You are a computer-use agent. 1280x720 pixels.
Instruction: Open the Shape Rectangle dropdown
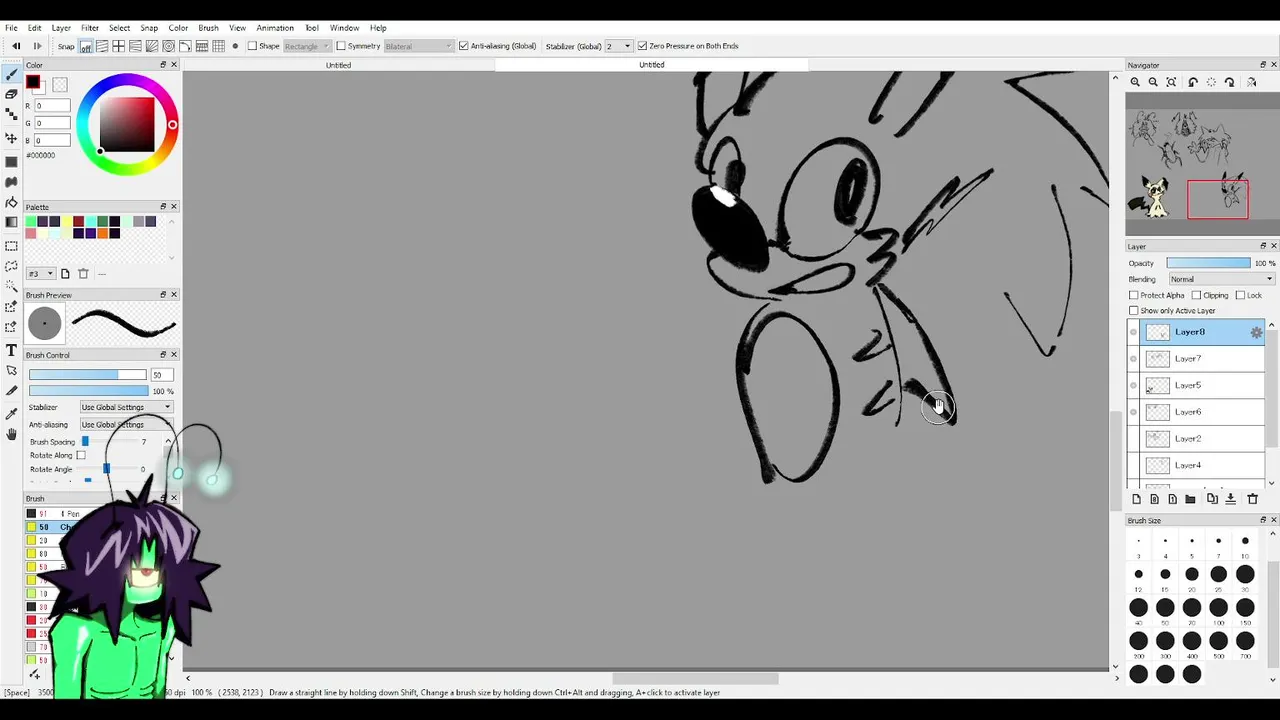pyautogui.click(x=307, y=46)
